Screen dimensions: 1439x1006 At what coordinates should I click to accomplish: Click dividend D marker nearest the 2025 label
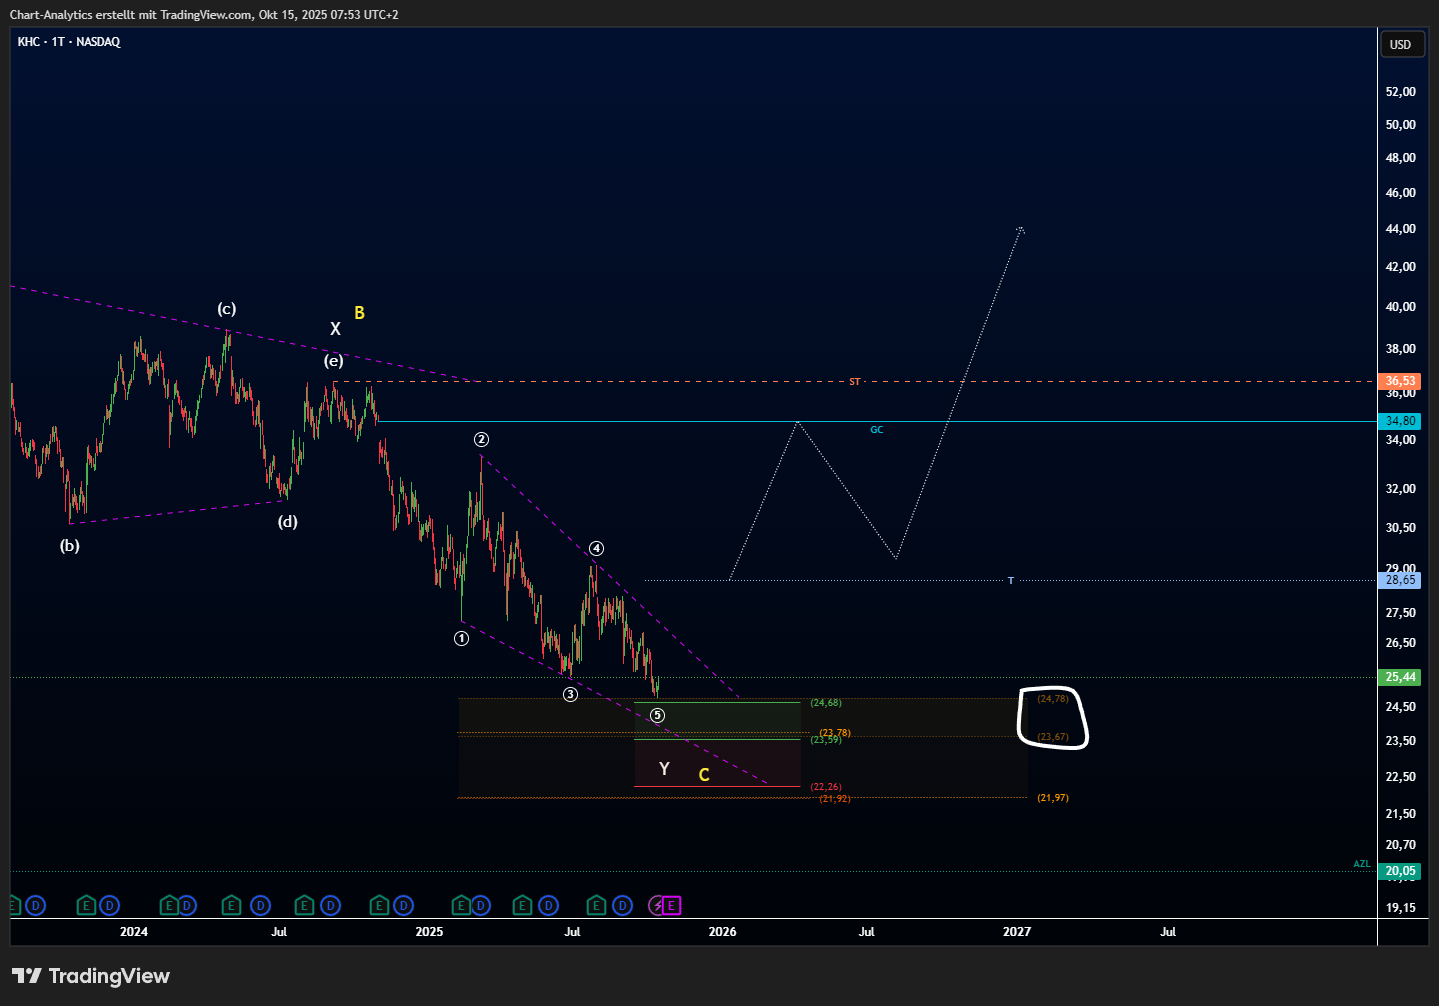[403, 906]
